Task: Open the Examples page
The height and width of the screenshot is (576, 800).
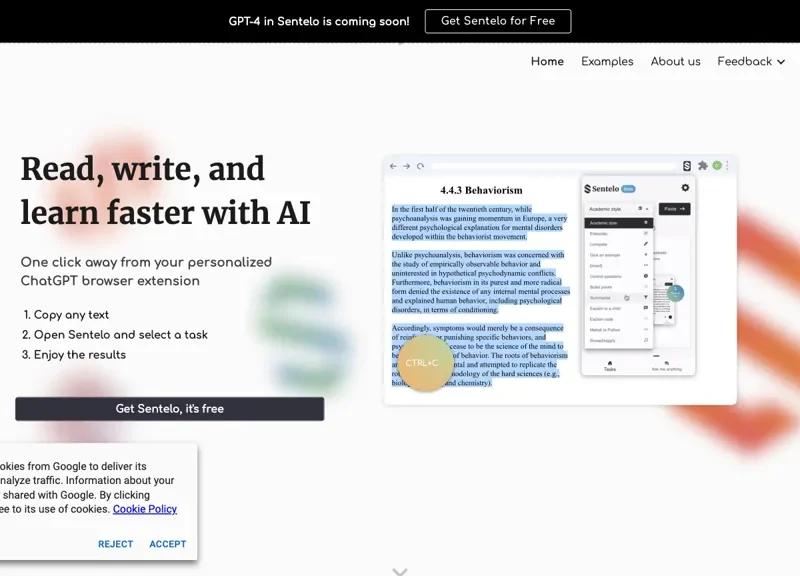Action: (x=607, y=62)
